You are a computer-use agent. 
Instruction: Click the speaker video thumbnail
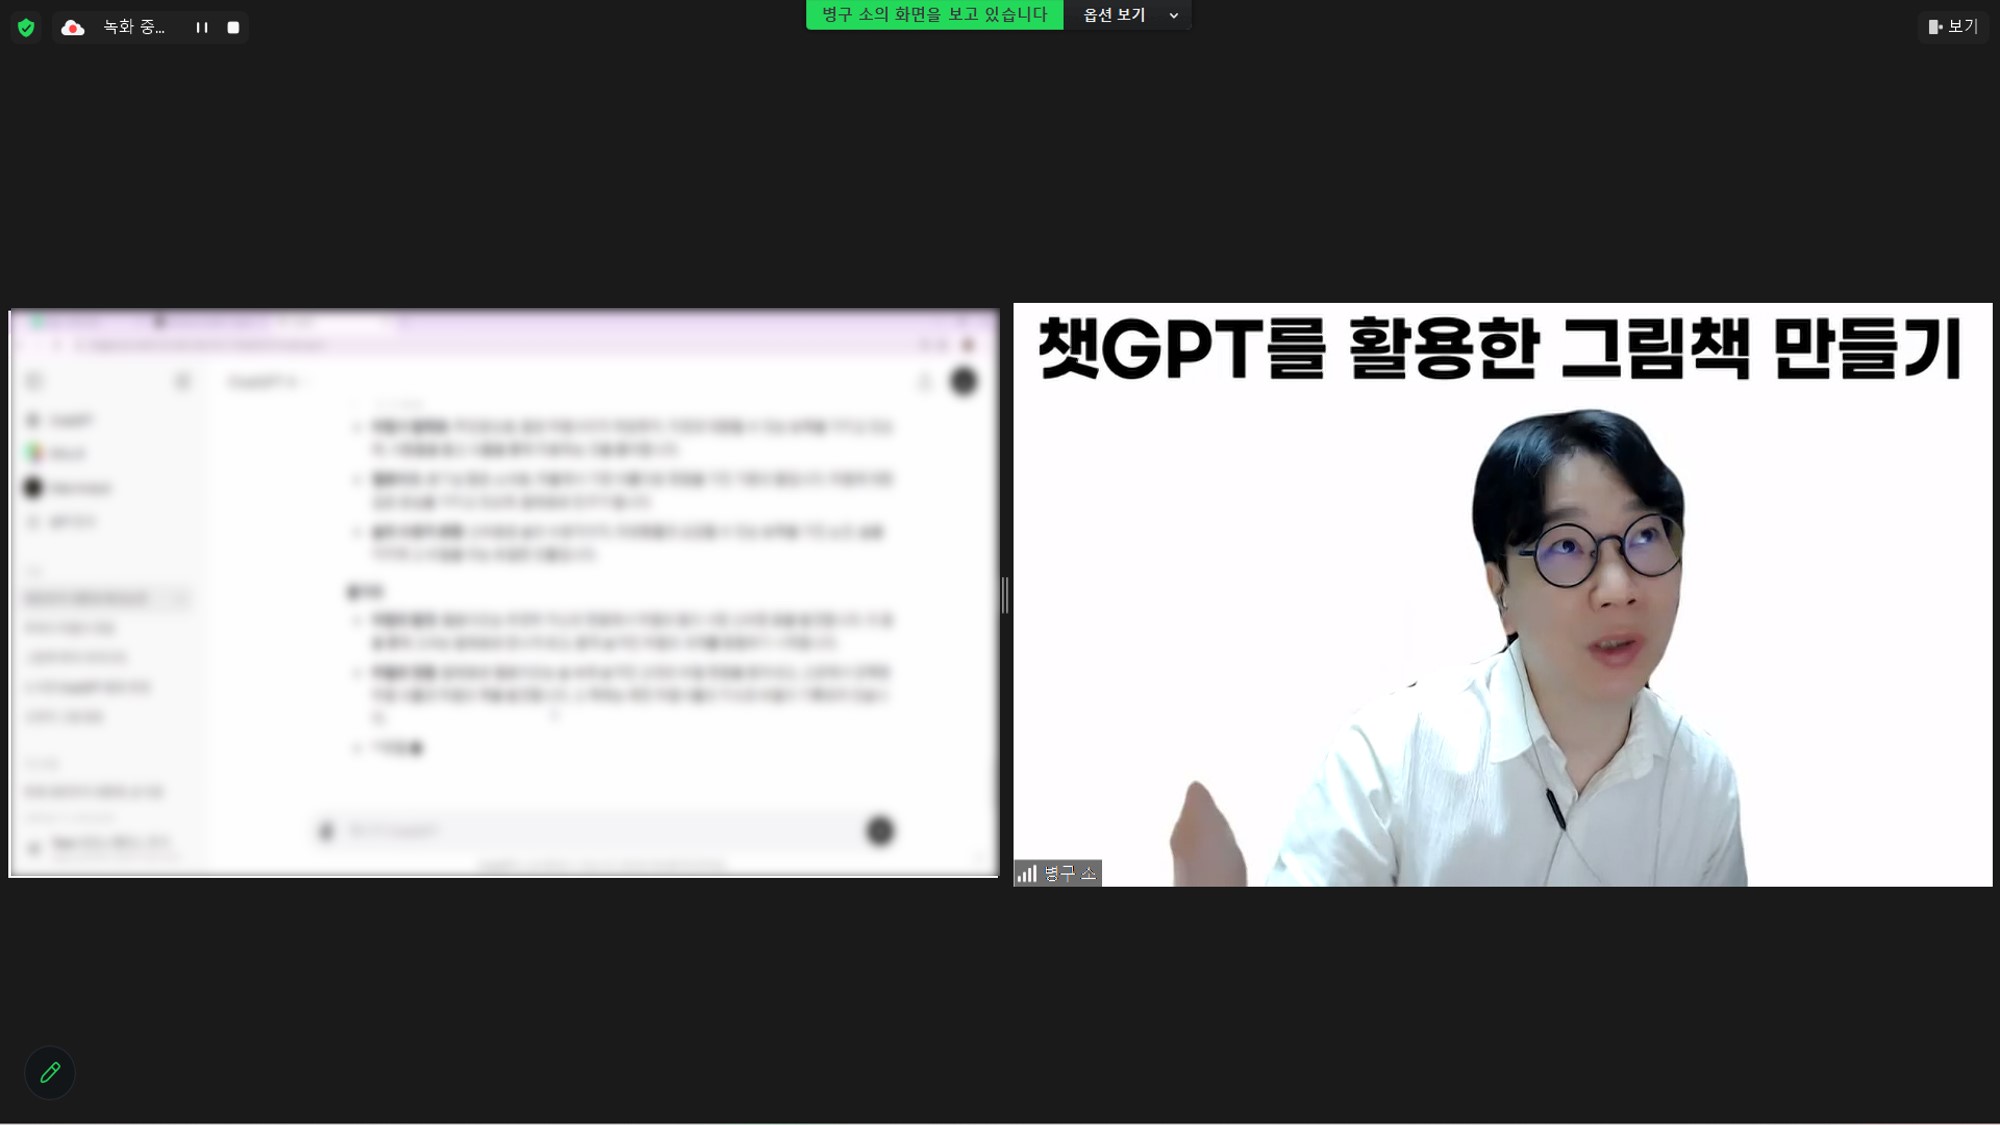(x=1502, y=595)
